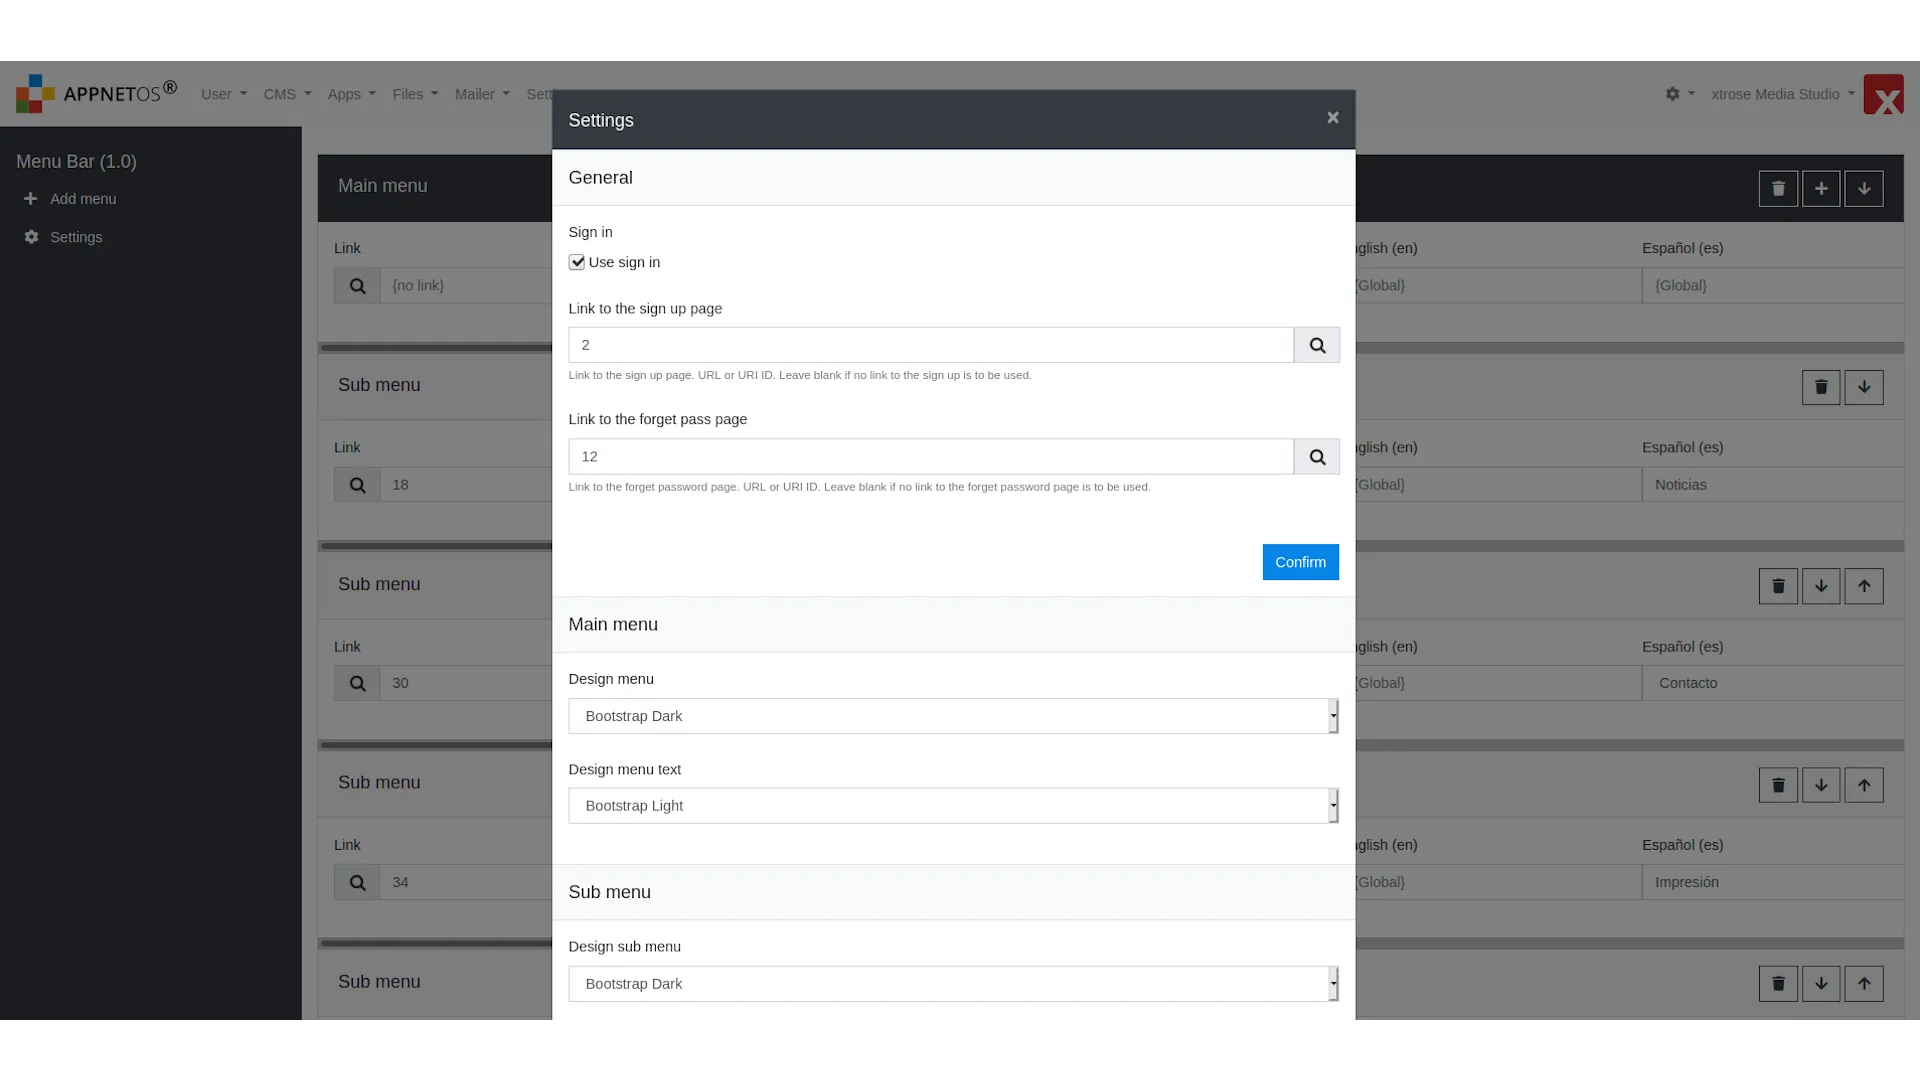Open the Apps menu in the navigation bar
The image size is (1920, 1080).
351,94
